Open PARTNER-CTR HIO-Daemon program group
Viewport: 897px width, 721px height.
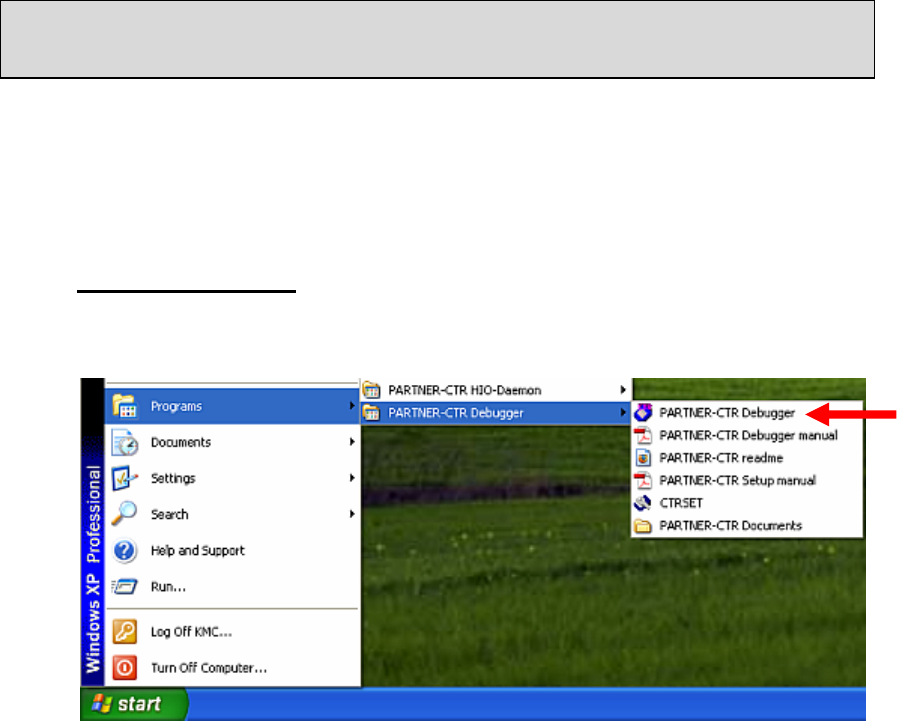point(495,390)
